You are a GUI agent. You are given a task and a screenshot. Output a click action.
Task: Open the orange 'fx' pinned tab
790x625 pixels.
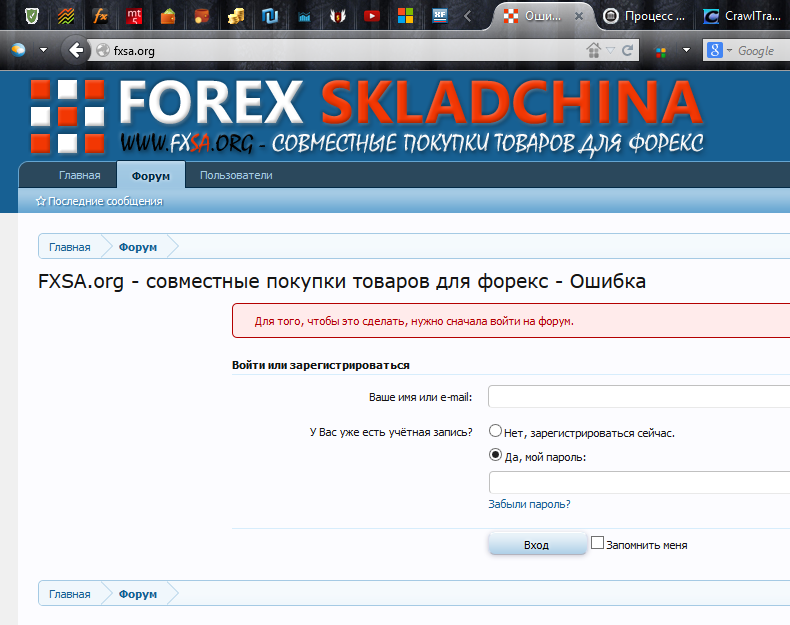[100, 16]
